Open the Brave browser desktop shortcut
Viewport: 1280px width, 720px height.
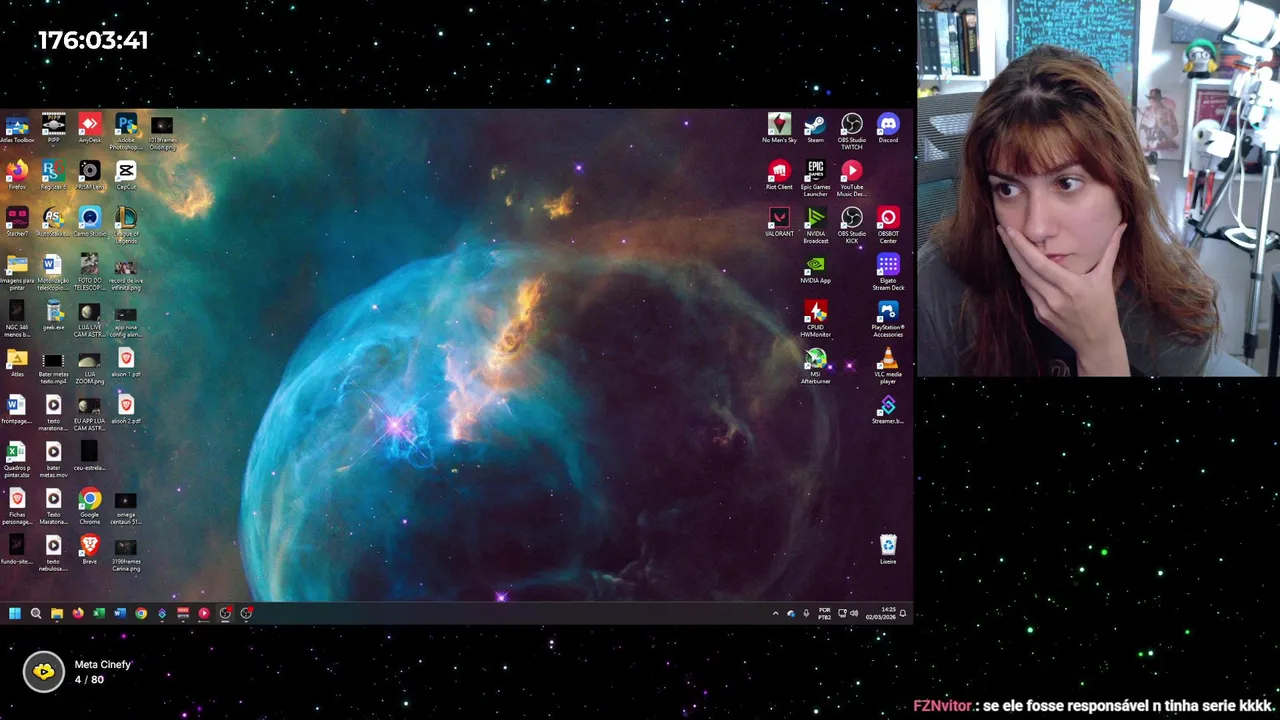click(89, 550)
